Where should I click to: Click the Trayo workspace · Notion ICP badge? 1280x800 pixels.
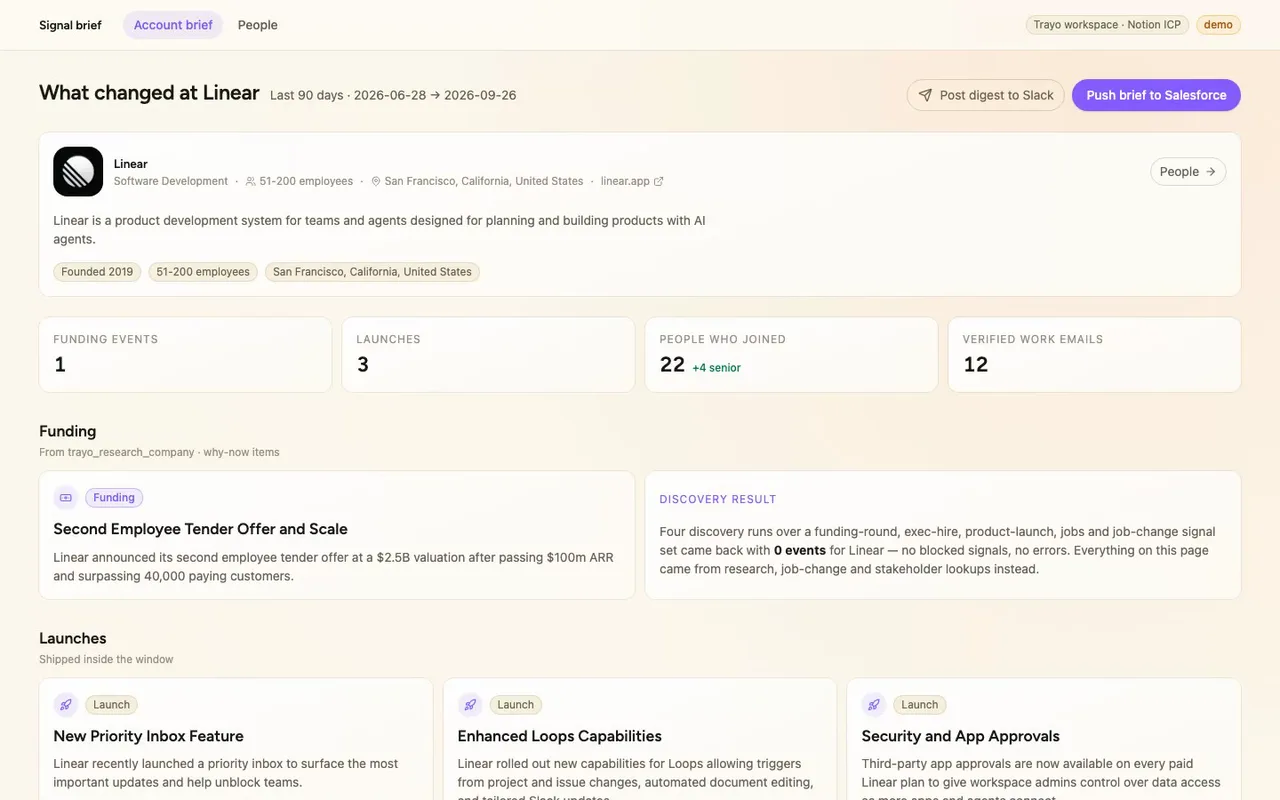coord(1107,25)
